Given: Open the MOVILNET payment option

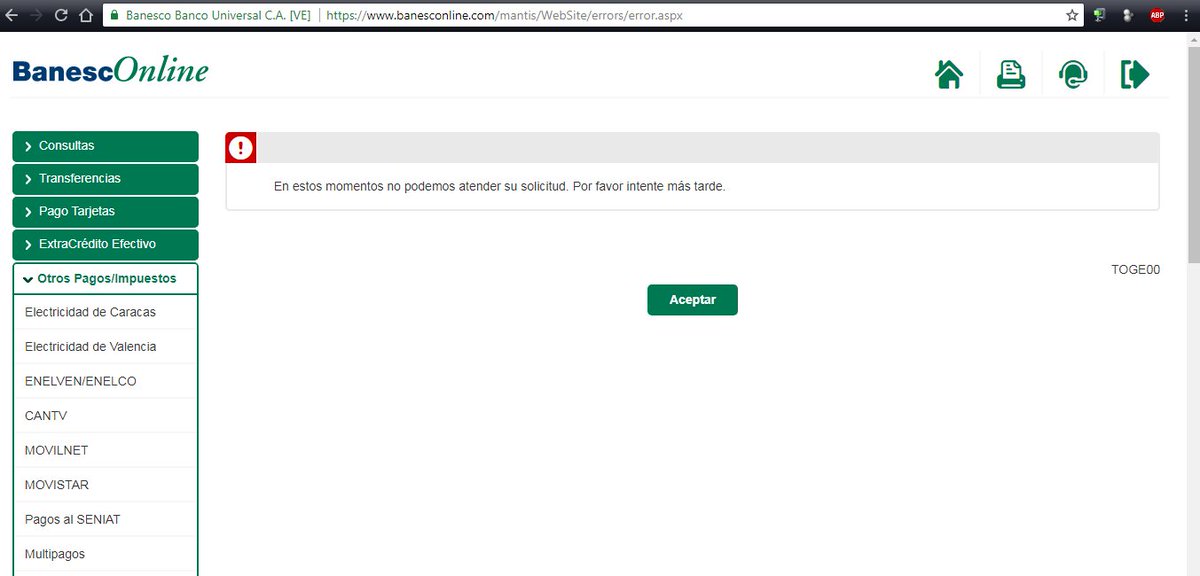Looking at the screenshot, I should pyautogui.click(x=105, y=450).
